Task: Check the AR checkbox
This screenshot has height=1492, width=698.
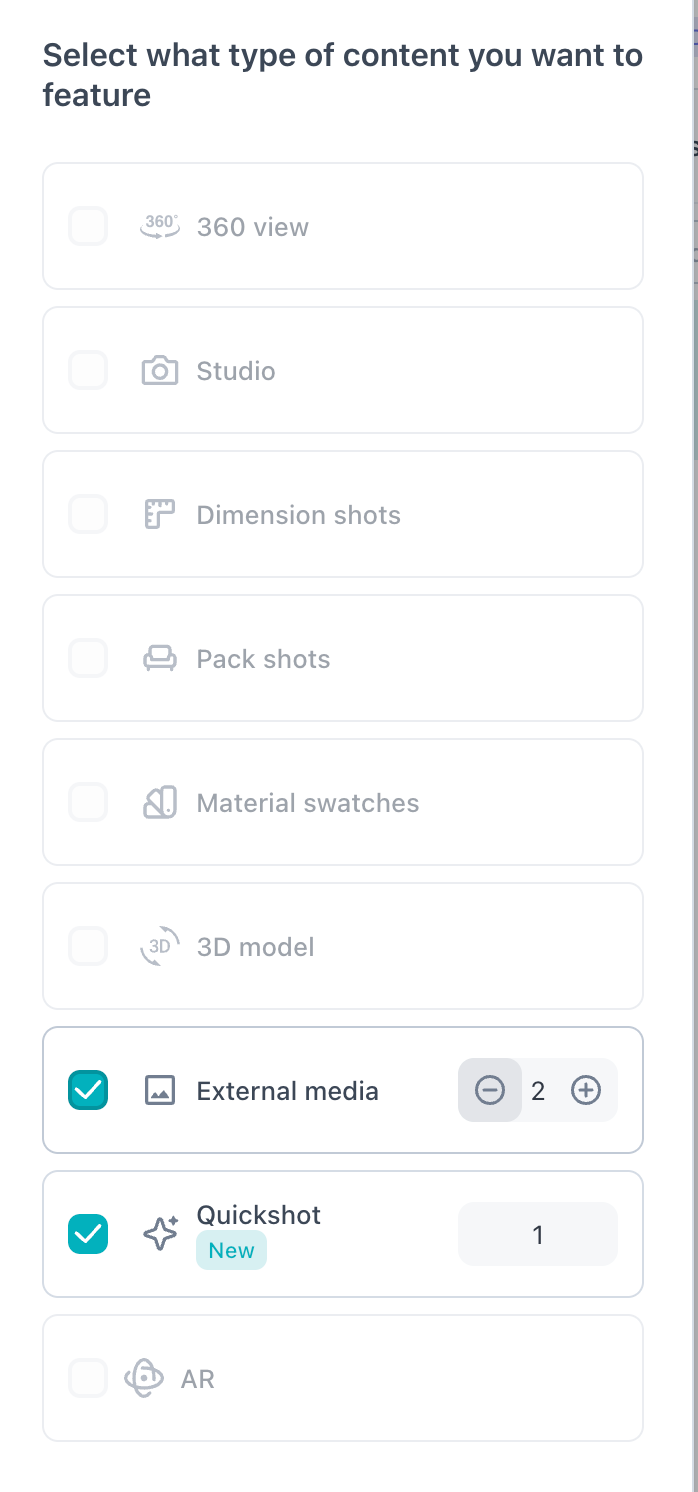Action: (88, 1378)
